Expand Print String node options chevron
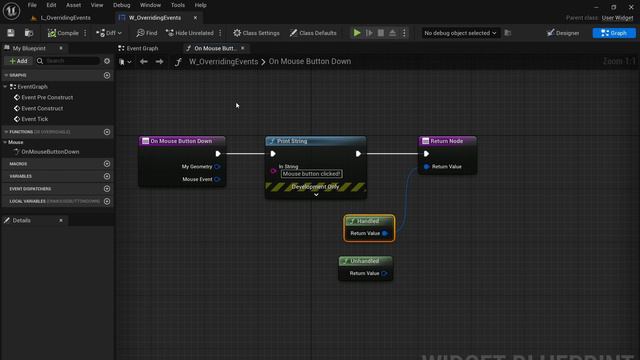This screenshot has width=640, height=360. click(x=316, y=195)
